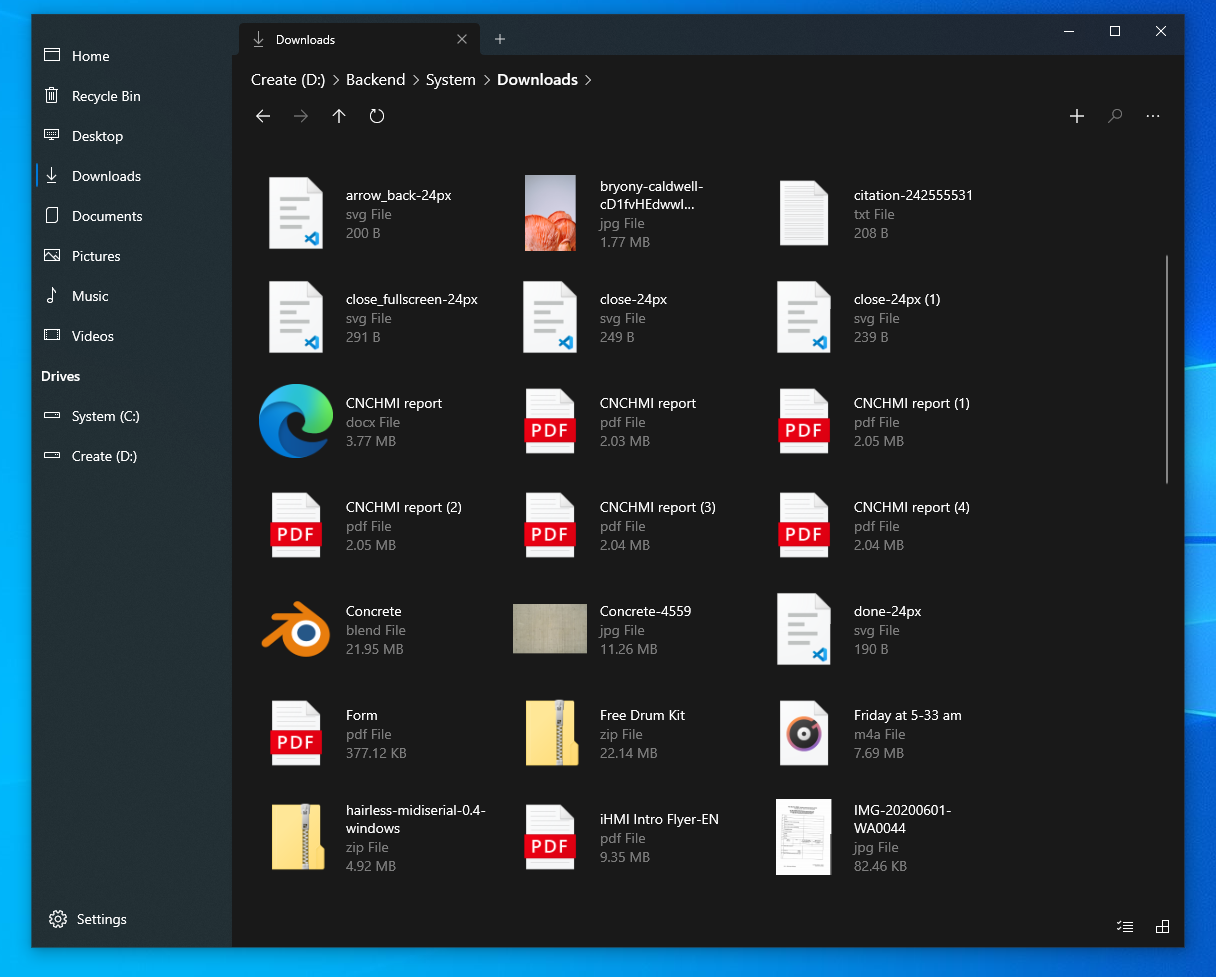Image resolution: width=1216 pixels, height=977 pixels.
Task: Select the CNCHMI report (3) PDF icon
Action: point(550,525)
